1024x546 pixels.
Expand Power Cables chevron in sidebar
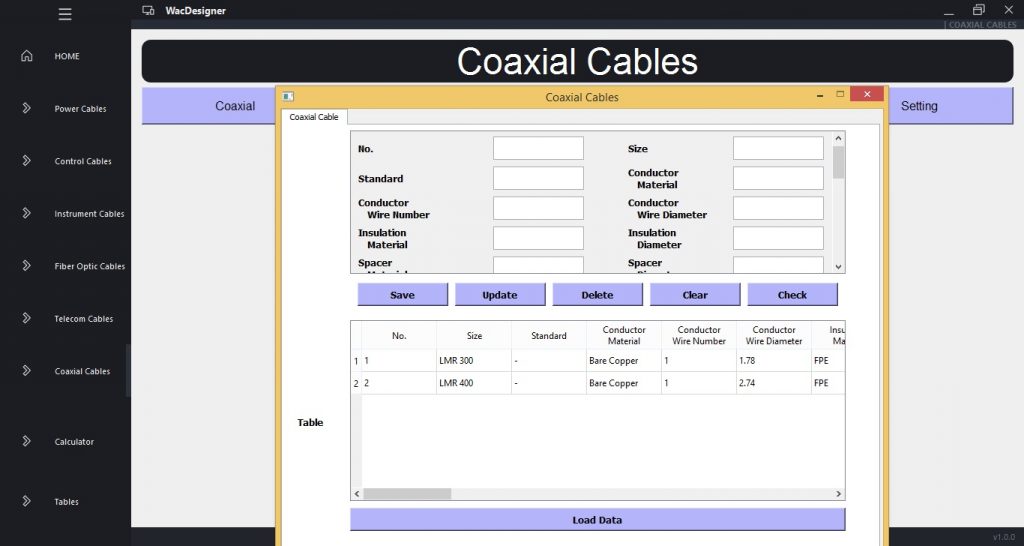click(27, 108)
